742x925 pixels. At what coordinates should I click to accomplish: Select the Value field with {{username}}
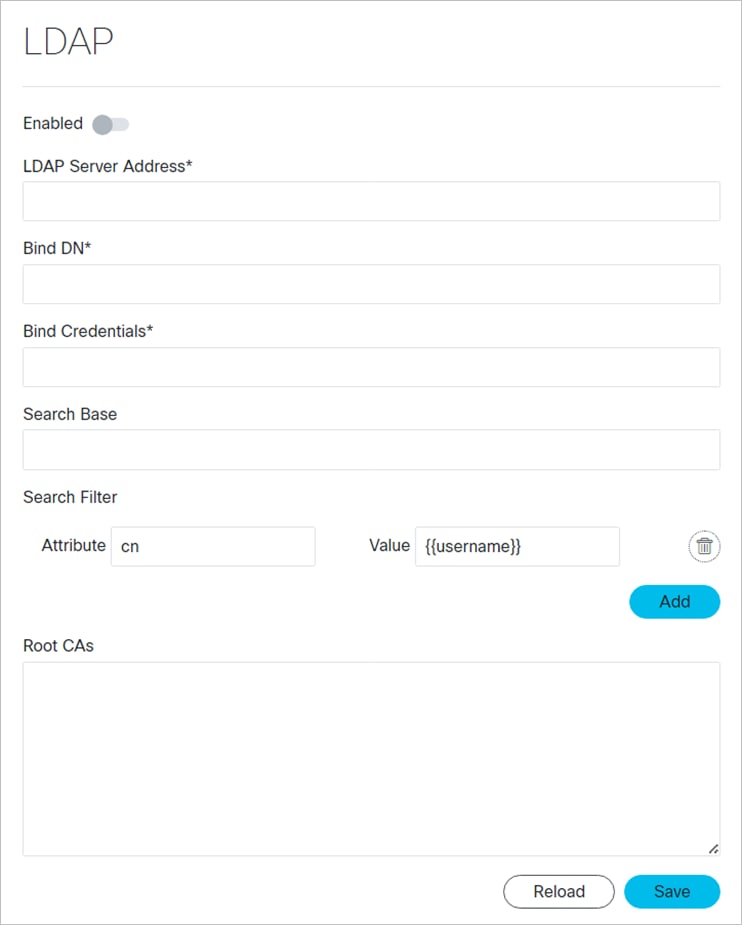pos(517,546)
